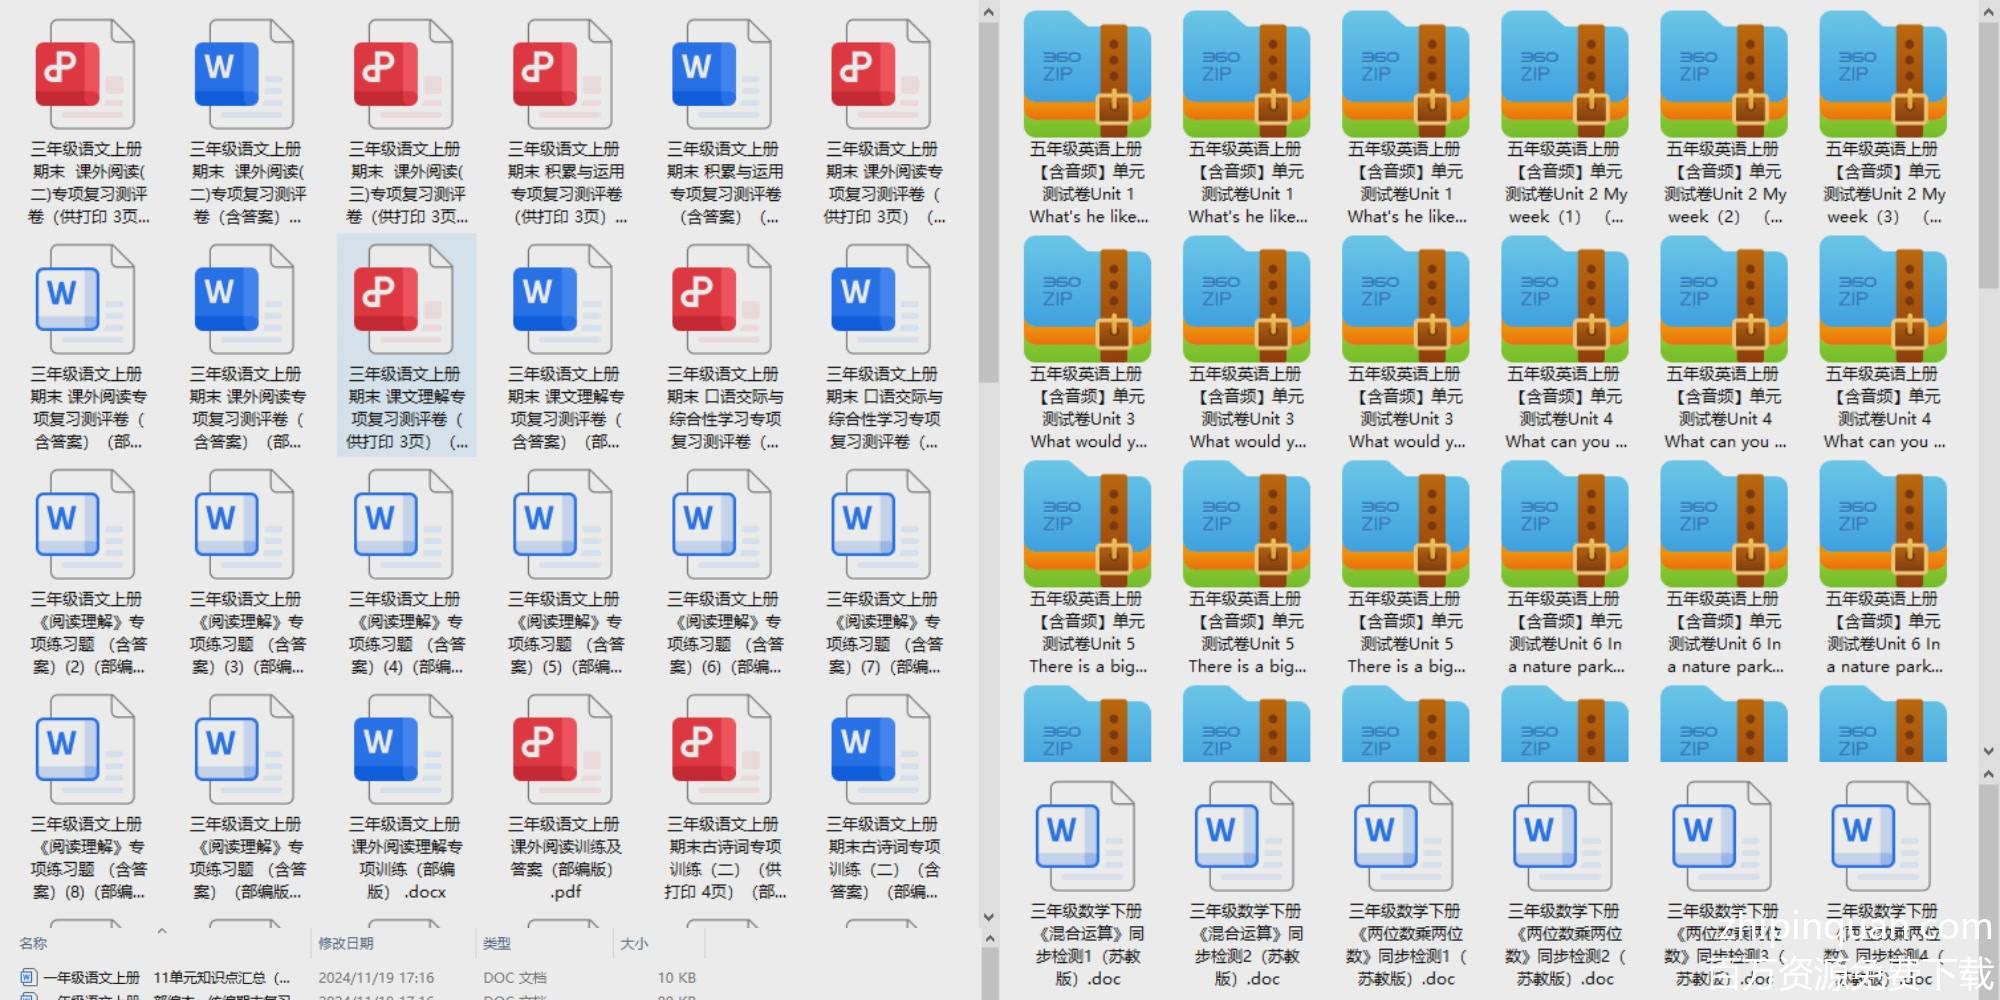Open 《阅读理解》专项练习题（含答案）(6) document

pos(724,572)
